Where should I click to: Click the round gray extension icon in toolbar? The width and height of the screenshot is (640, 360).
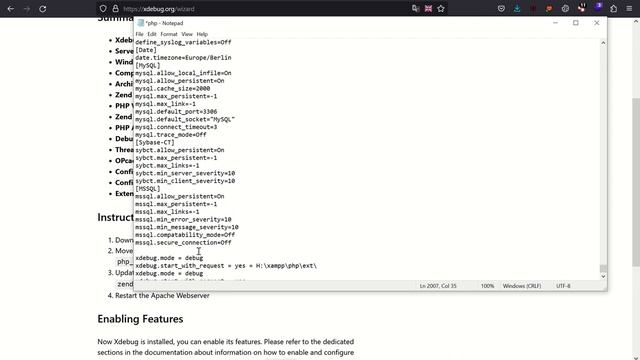coord(565,9)
